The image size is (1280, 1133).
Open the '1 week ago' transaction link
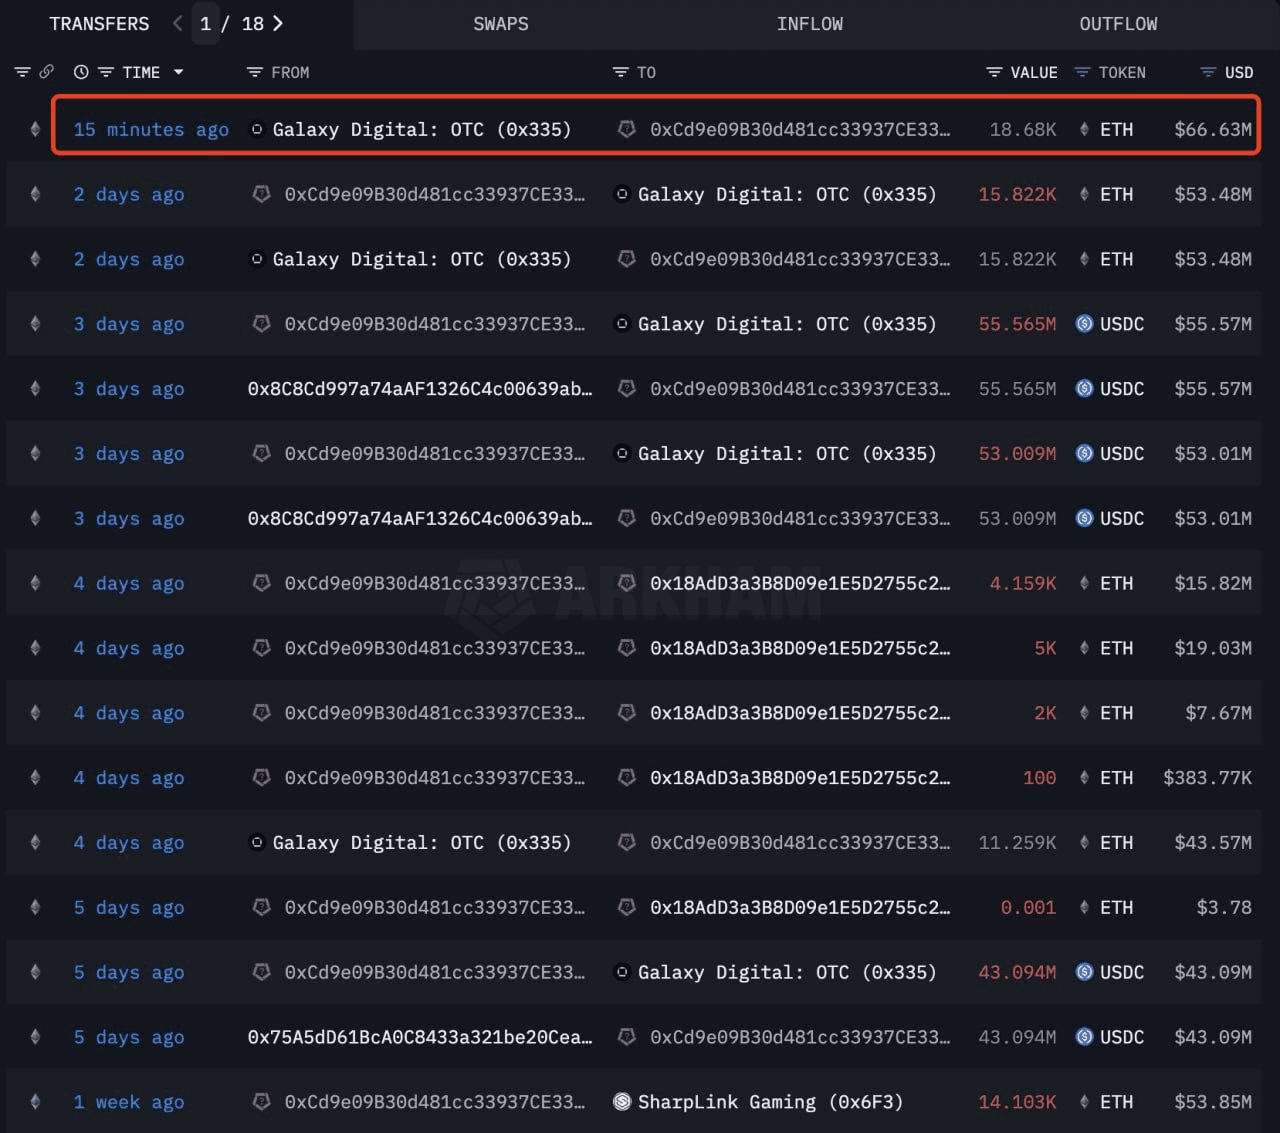(x=129, y=1102)
